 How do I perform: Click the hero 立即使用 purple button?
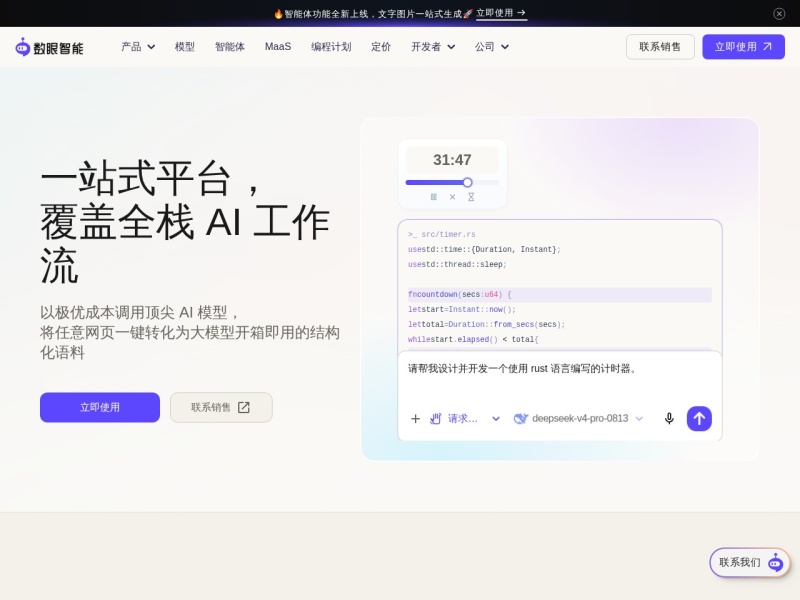[x=99, y=407]
